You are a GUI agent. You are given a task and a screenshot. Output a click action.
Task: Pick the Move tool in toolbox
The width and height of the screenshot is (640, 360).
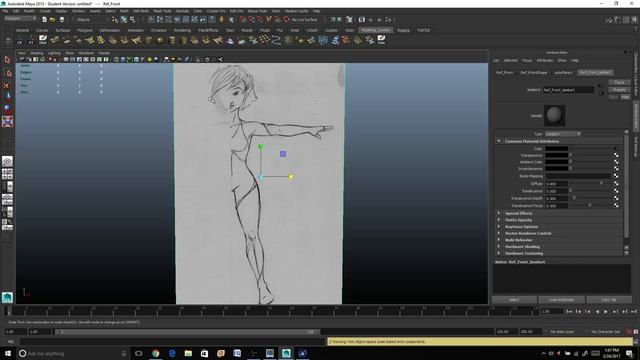7,97
